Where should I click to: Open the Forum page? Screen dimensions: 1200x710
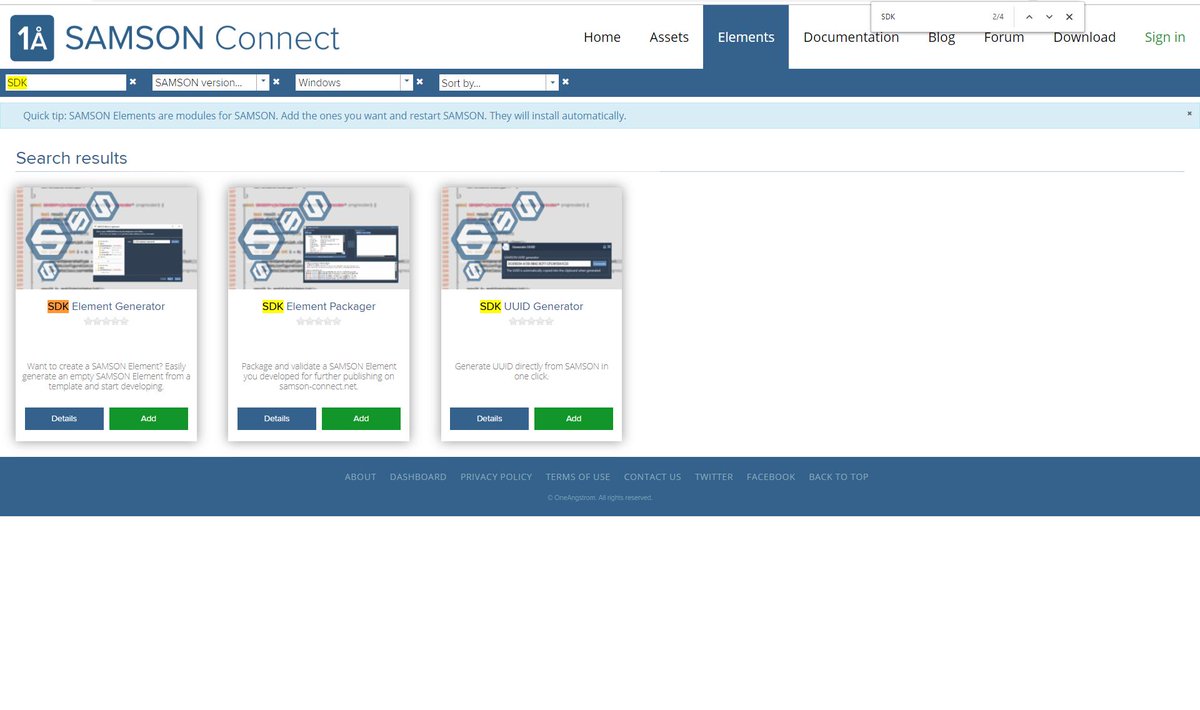click(1004, 37)
